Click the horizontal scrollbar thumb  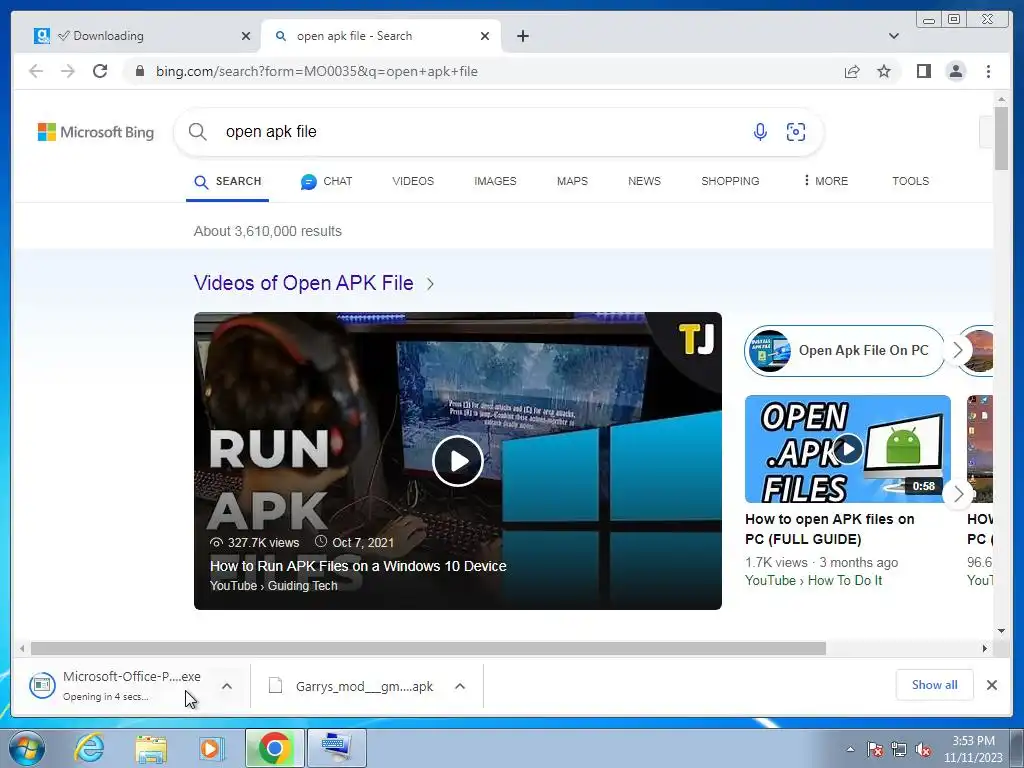click(x=428, y=648)
